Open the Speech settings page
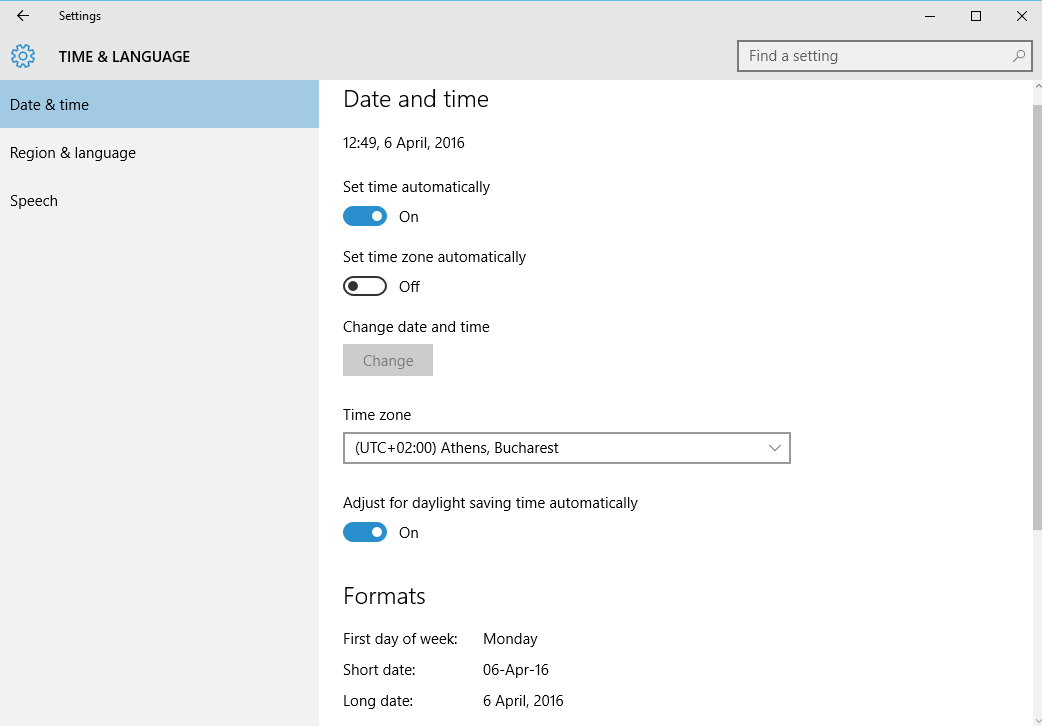Image resolution: width=1042 pixels, height=726 pixels. (33, 200)
